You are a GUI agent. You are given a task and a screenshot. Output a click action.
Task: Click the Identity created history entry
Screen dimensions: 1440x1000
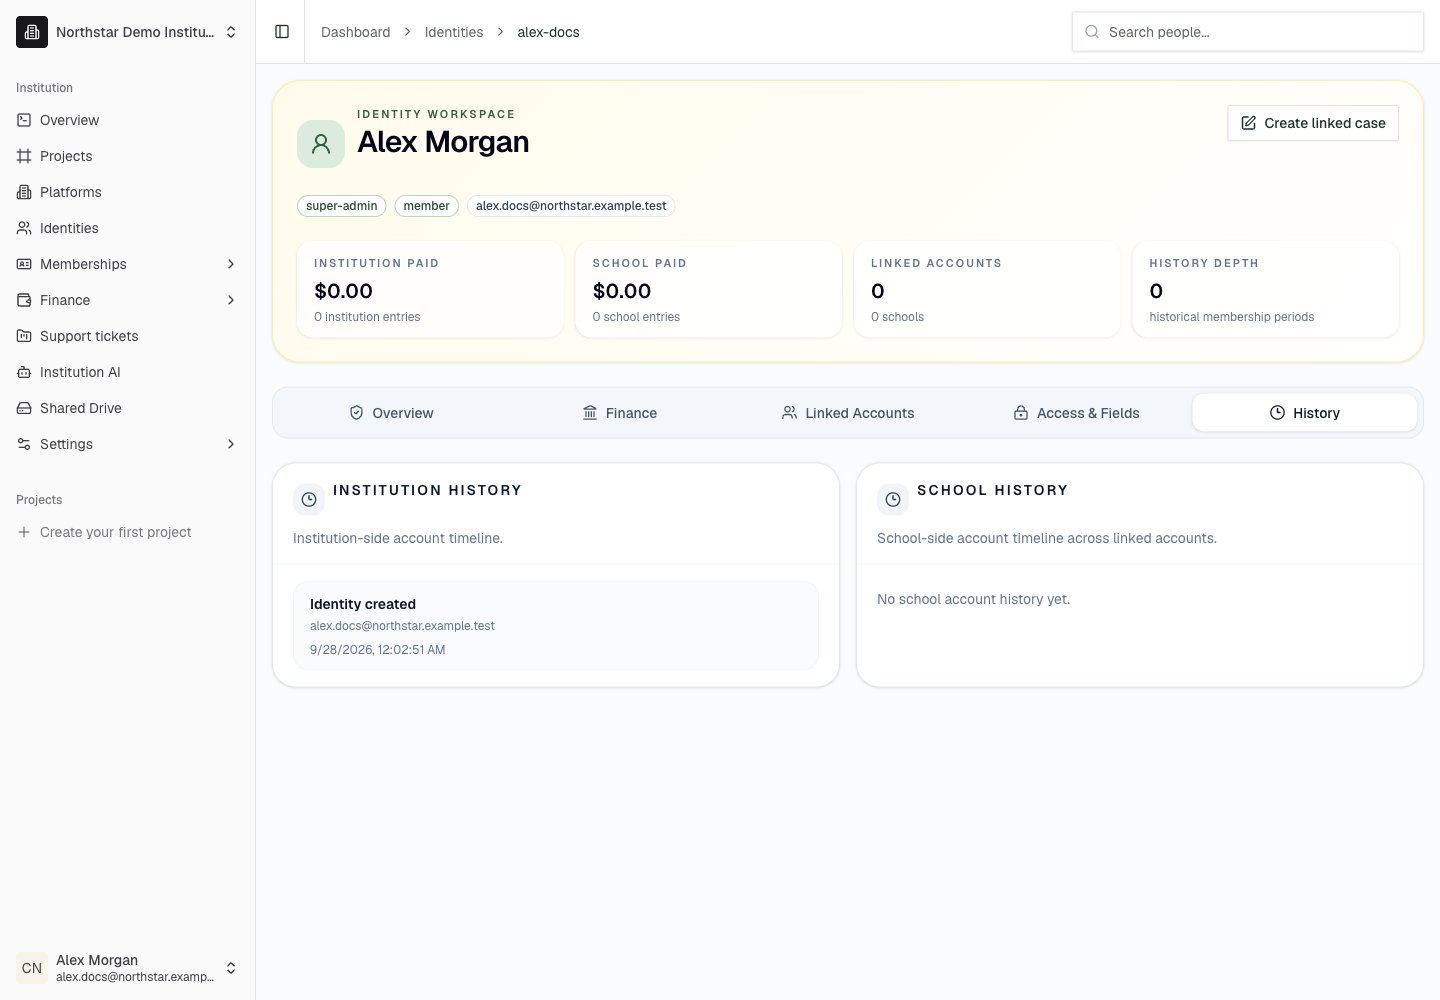coord(556,626)
